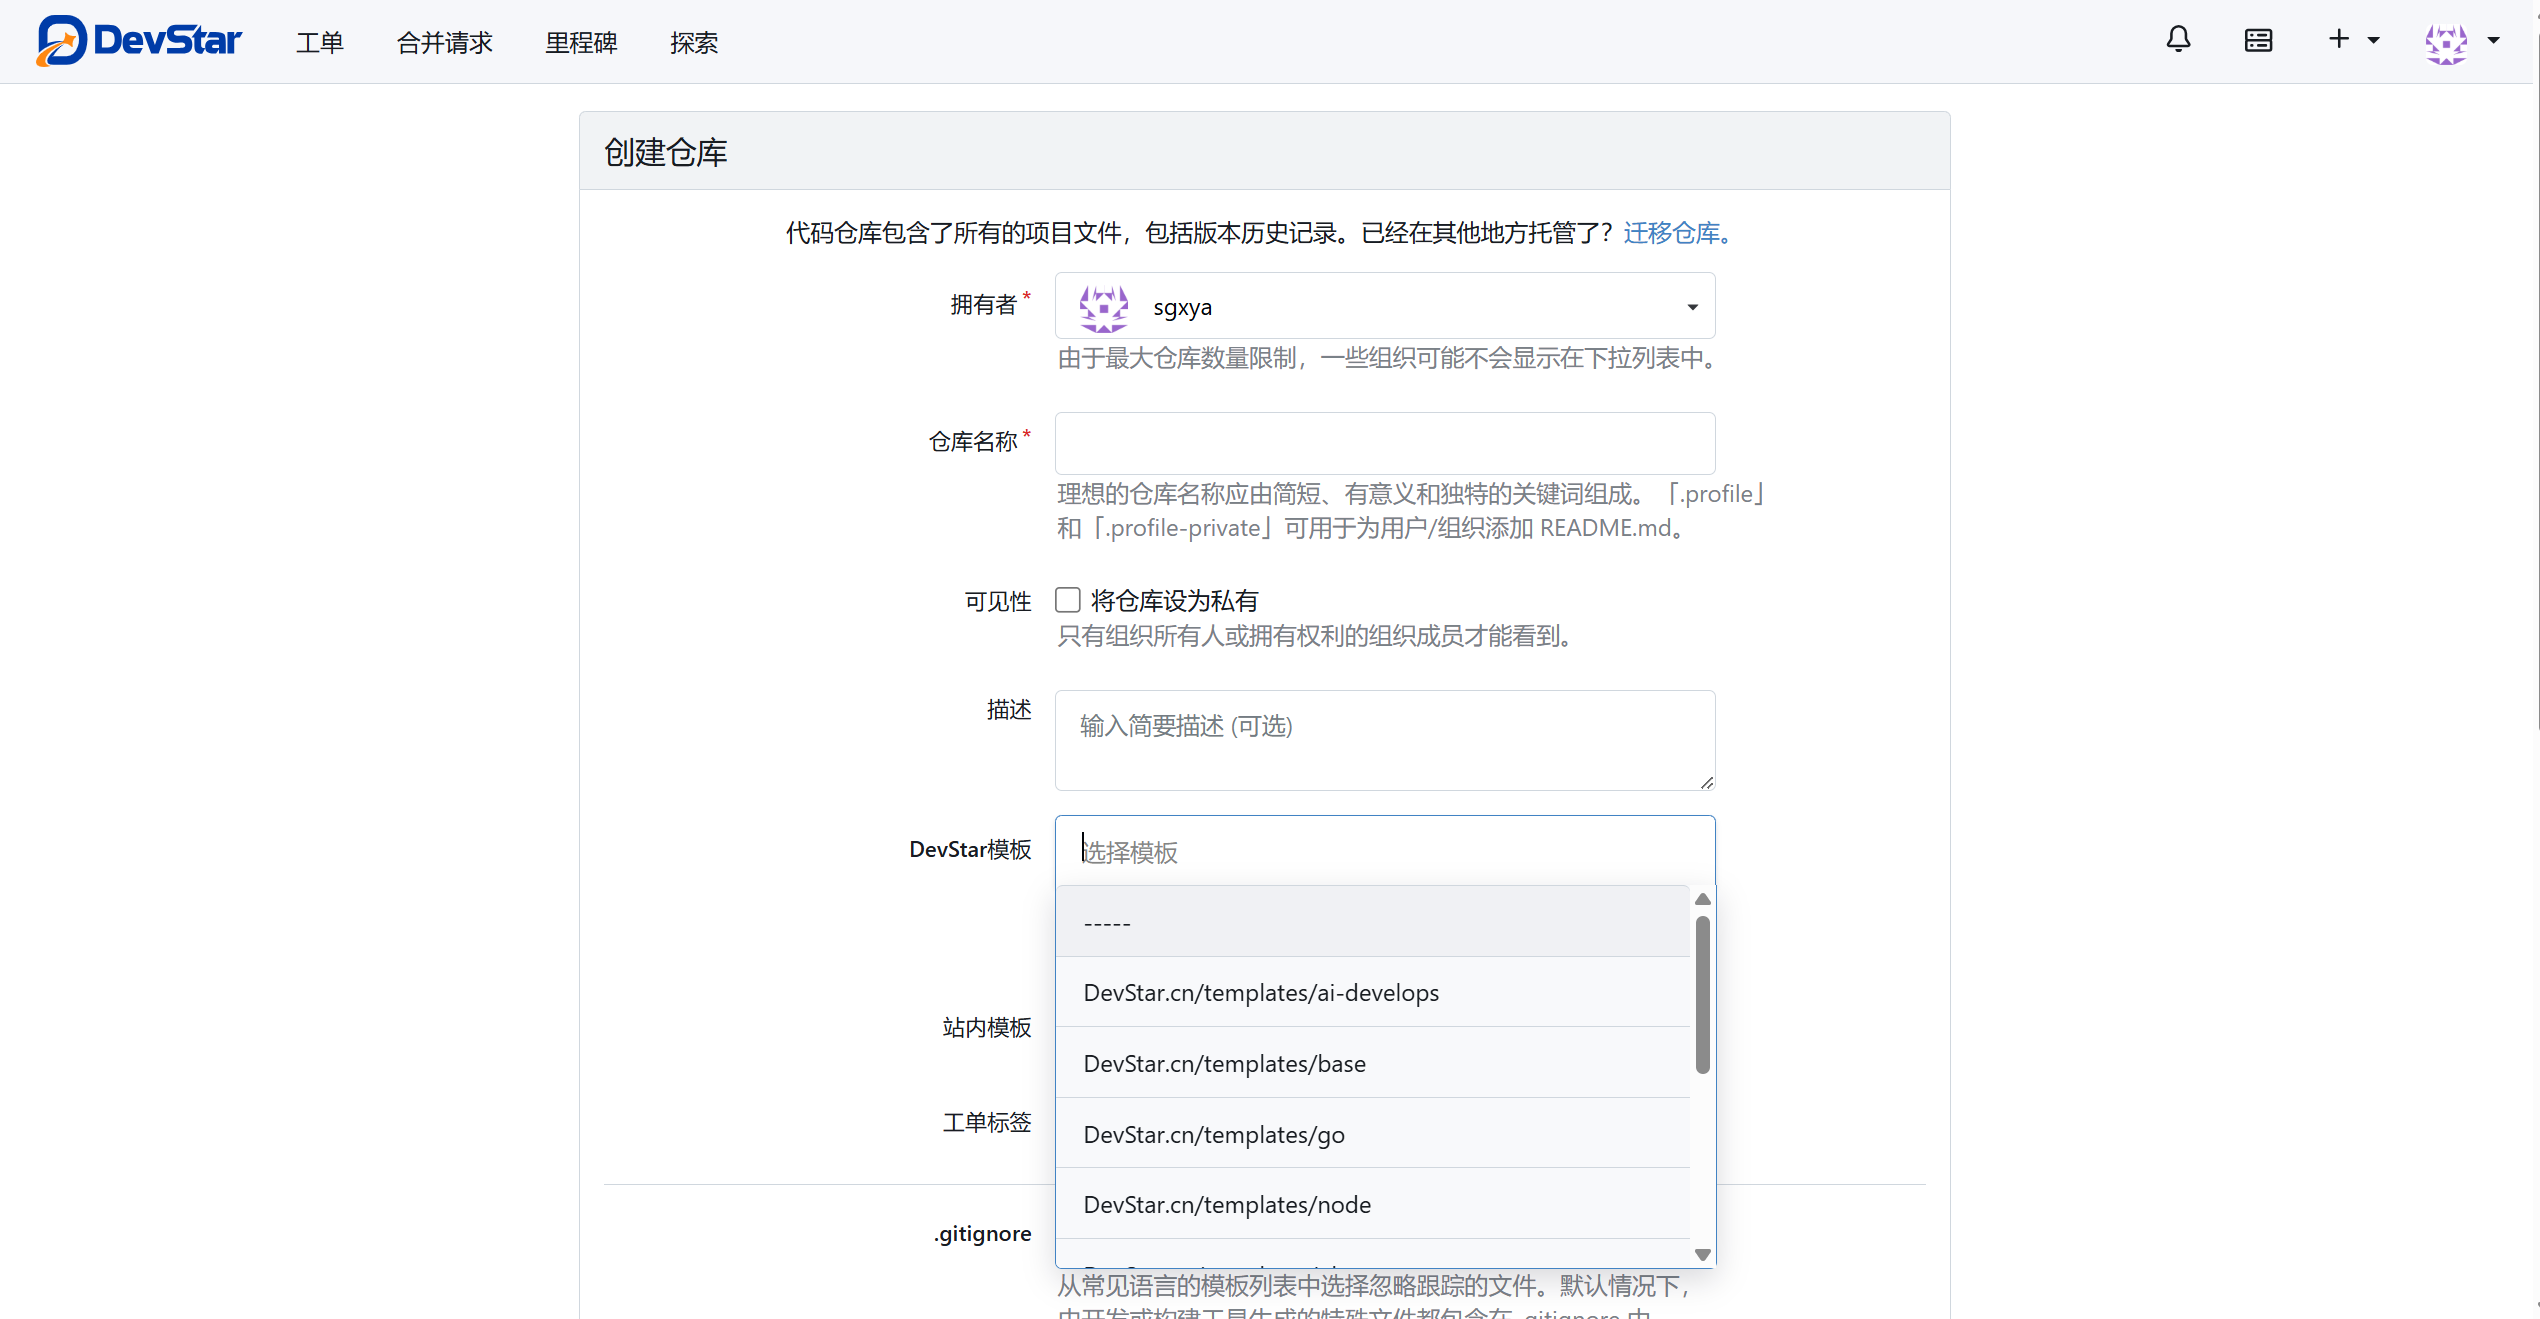
Task: Select the DevStar.cn/templates/ai-develops option
Action: pyautogui.click(x=1261, y=992)
